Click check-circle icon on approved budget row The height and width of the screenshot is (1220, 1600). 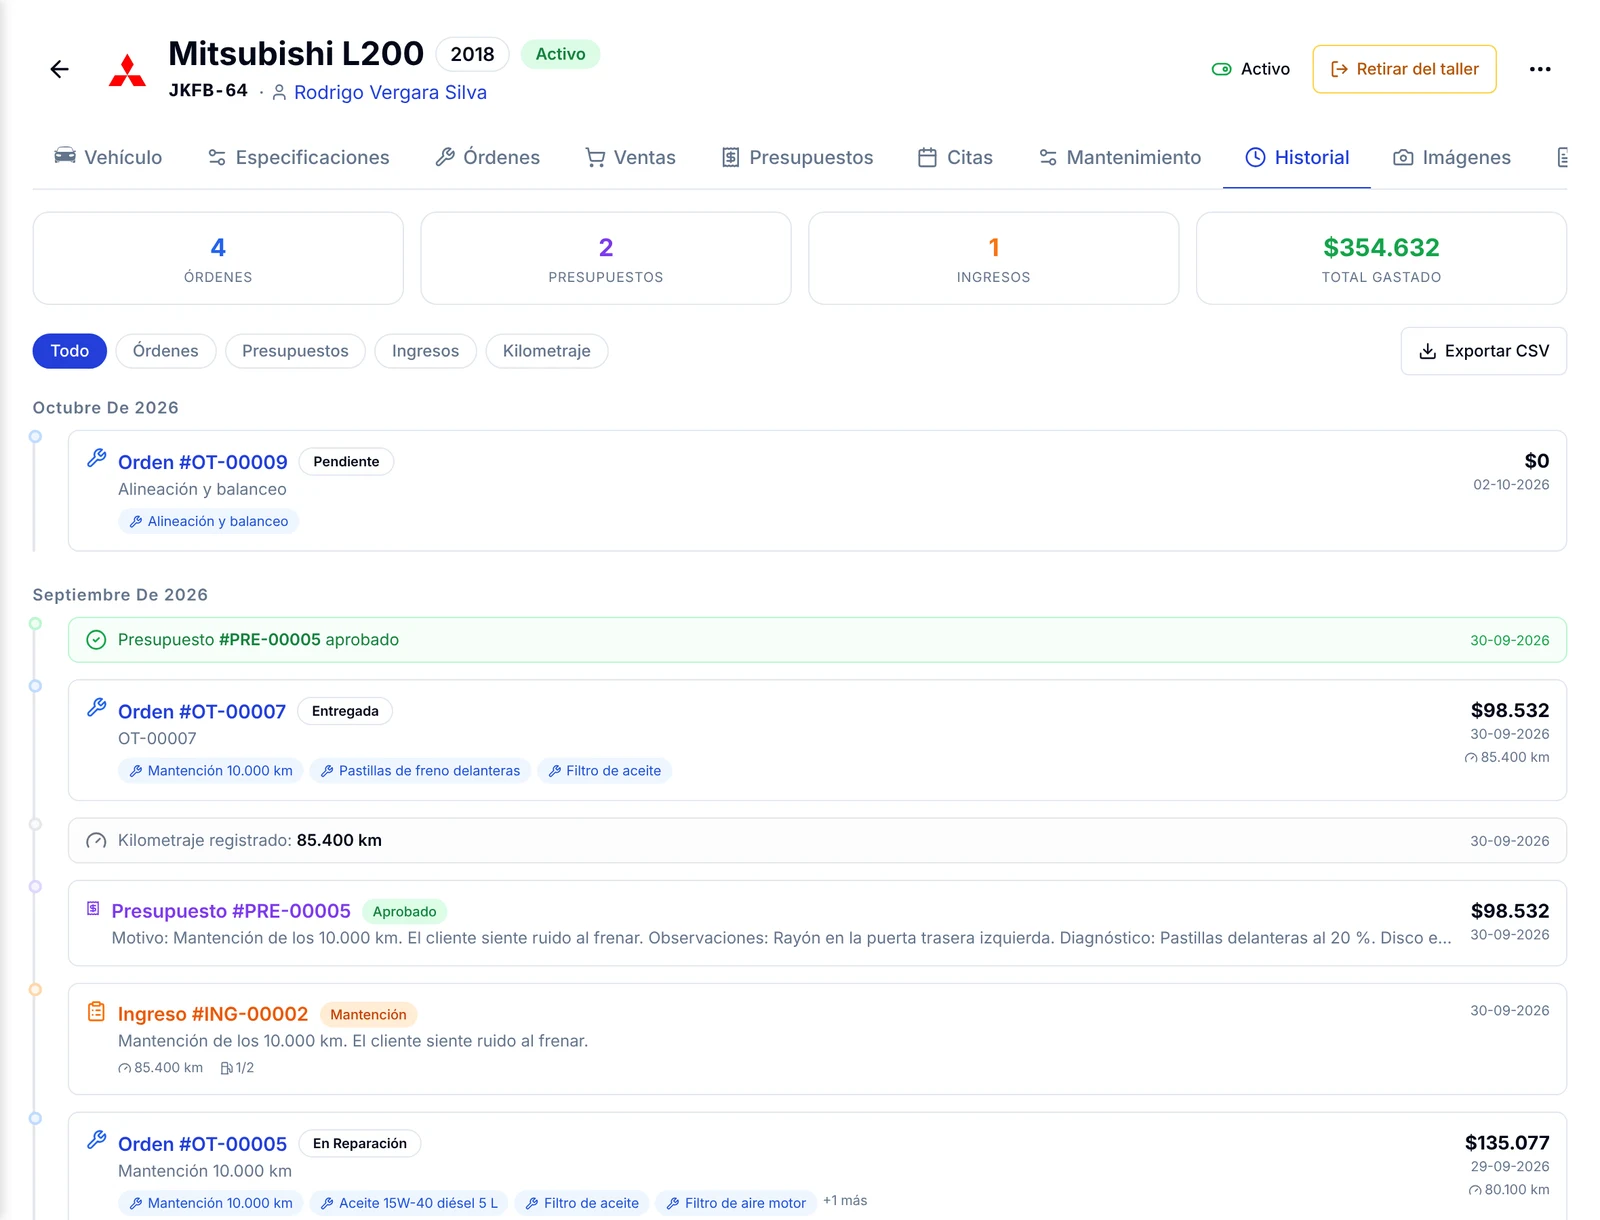pyautogui.click(x=96, y=640)
